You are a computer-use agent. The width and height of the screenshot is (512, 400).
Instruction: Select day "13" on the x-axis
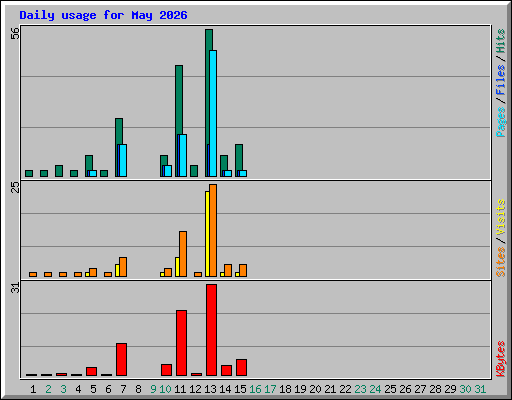[210, 389]
